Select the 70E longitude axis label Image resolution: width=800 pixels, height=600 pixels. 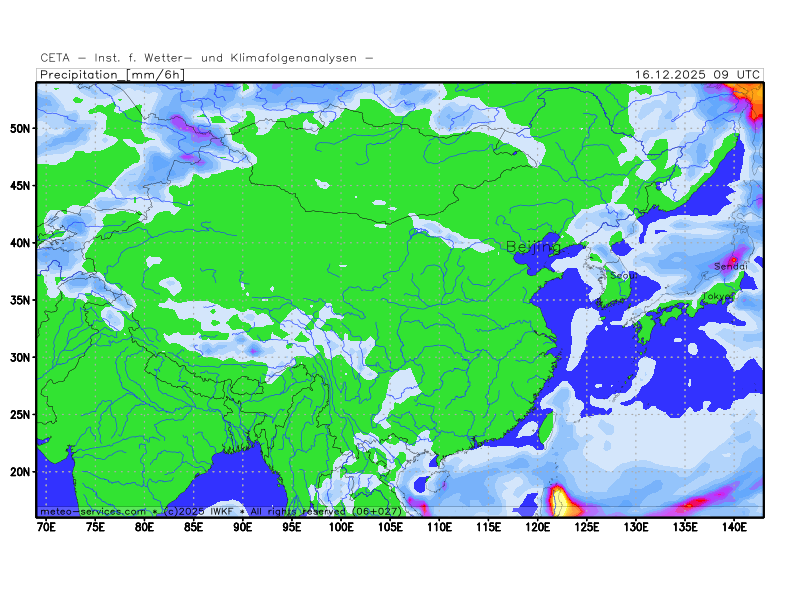click(46, 526)
